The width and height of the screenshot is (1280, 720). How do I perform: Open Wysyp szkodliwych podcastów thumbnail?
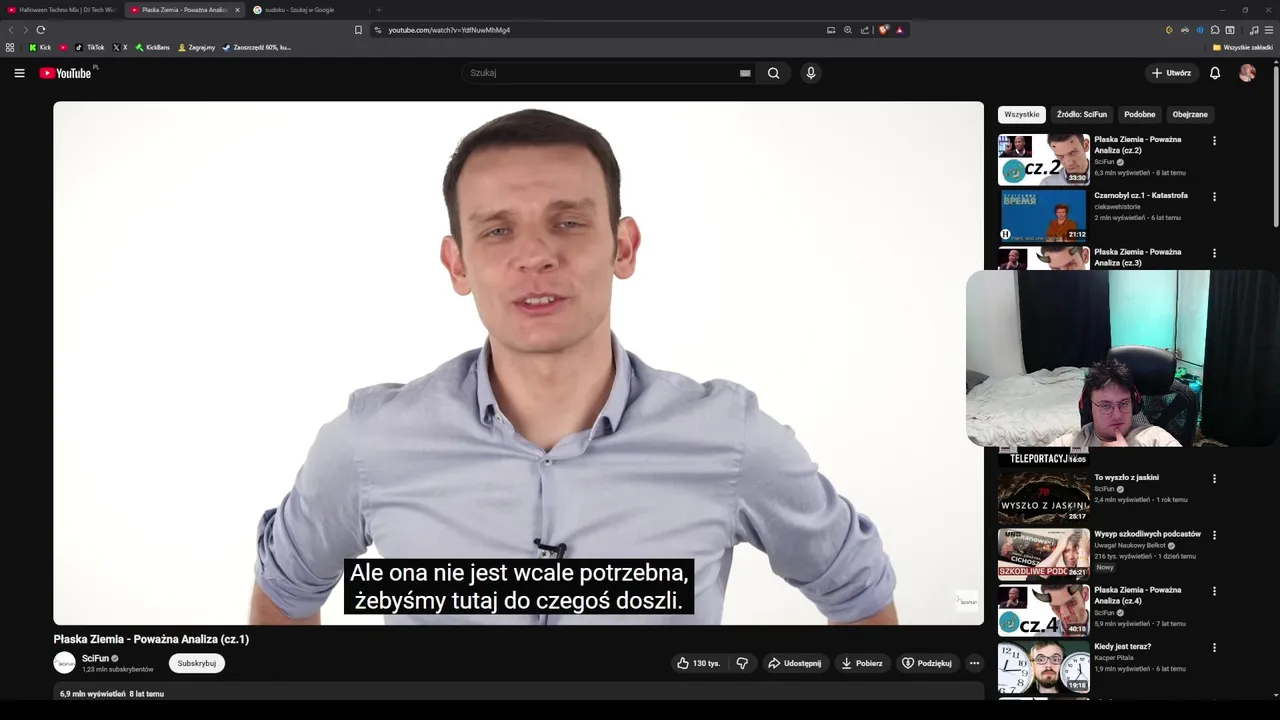1043,553
